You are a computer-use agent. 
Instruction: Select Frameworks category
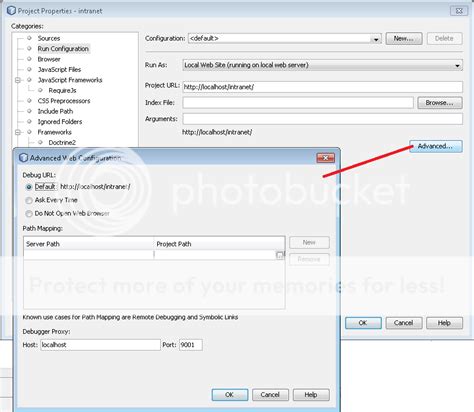click(54, 132)
